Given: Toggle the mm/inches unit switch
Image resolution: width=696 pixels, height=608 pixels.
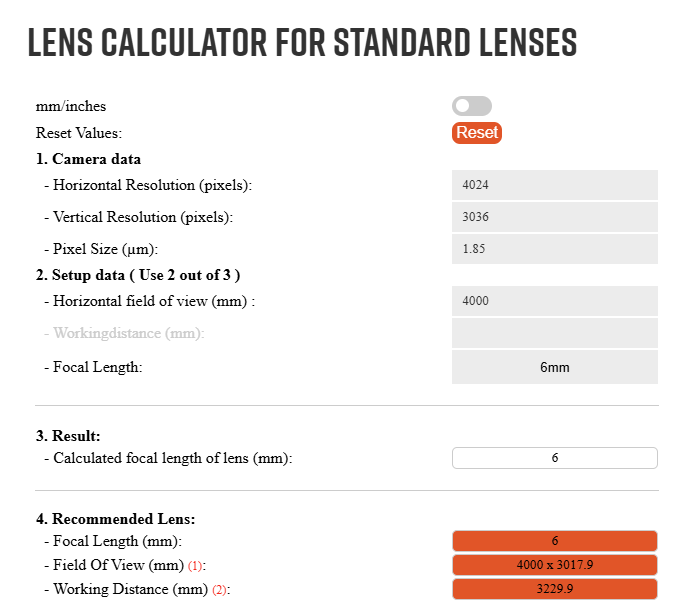Looking at the screenshot, I should [x=472, y=106].
